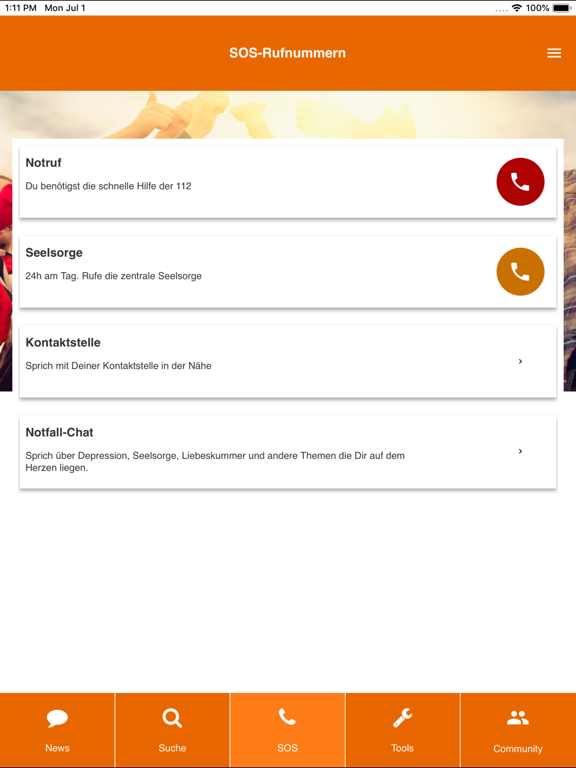
Task: Open the hamburger menu in the header
Action: pos(554,53)
